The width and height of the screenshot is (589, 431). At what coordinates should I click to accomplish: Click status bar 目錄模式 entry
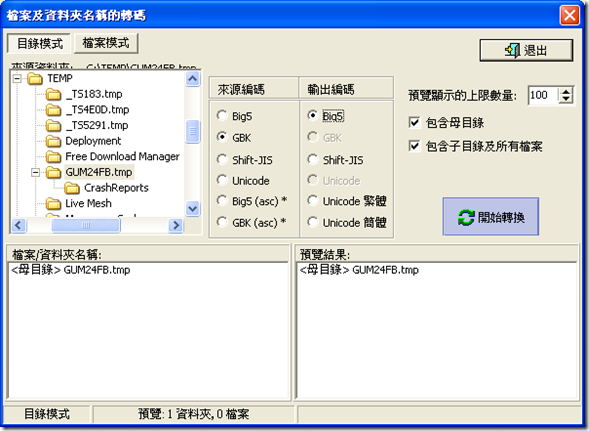pos(47,414)
